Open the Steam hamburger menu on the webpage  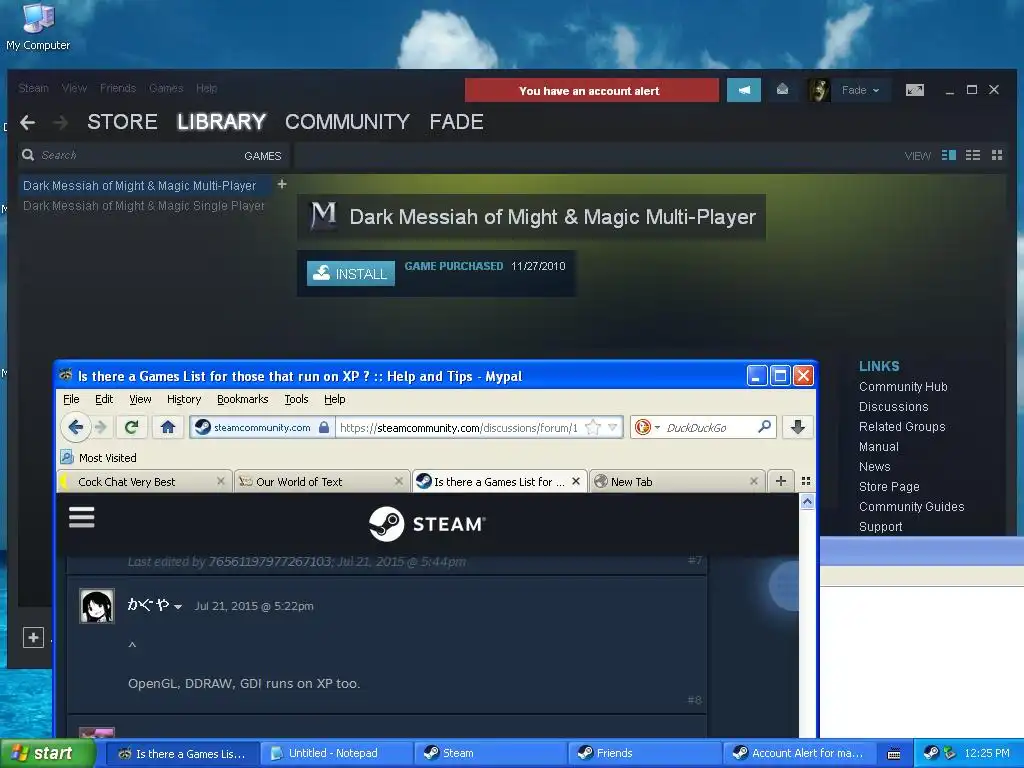82,517
